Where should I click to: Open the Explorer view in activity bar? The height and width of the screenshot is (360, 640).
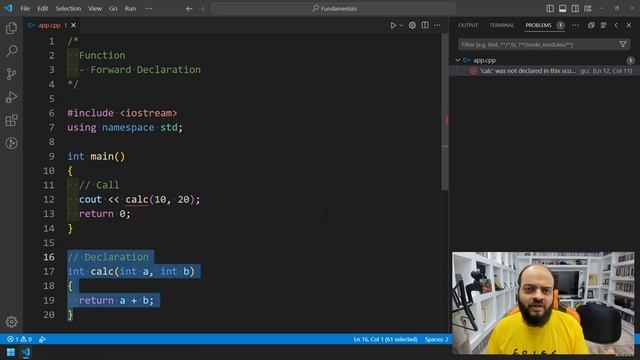tap(11, 28)
